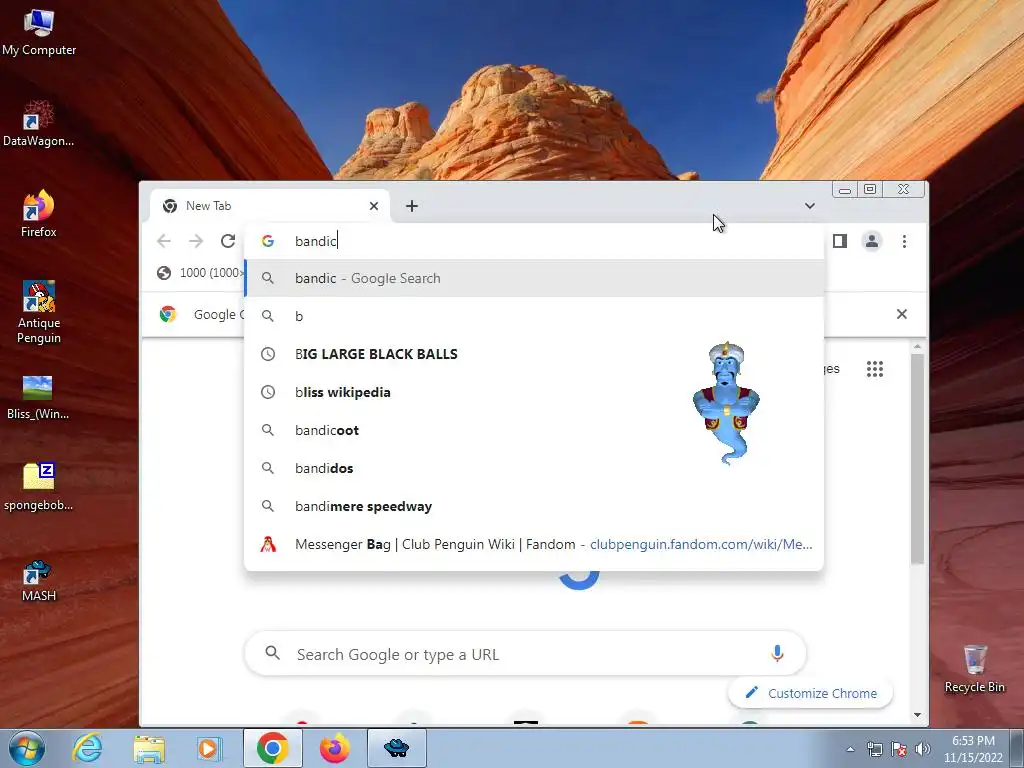Click the blue genie character
Screen dimensions: 1024x768
click(x=726, y=402)
